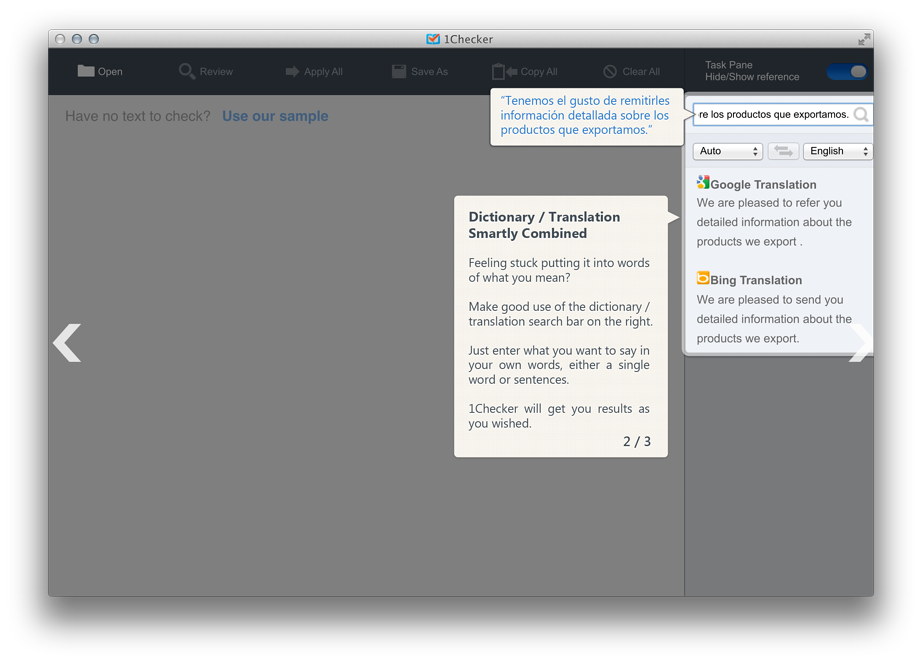Click the 'Dictionary / Translation Smartly Combined' heading
The image size is (922, 663).
click(544, 225)
